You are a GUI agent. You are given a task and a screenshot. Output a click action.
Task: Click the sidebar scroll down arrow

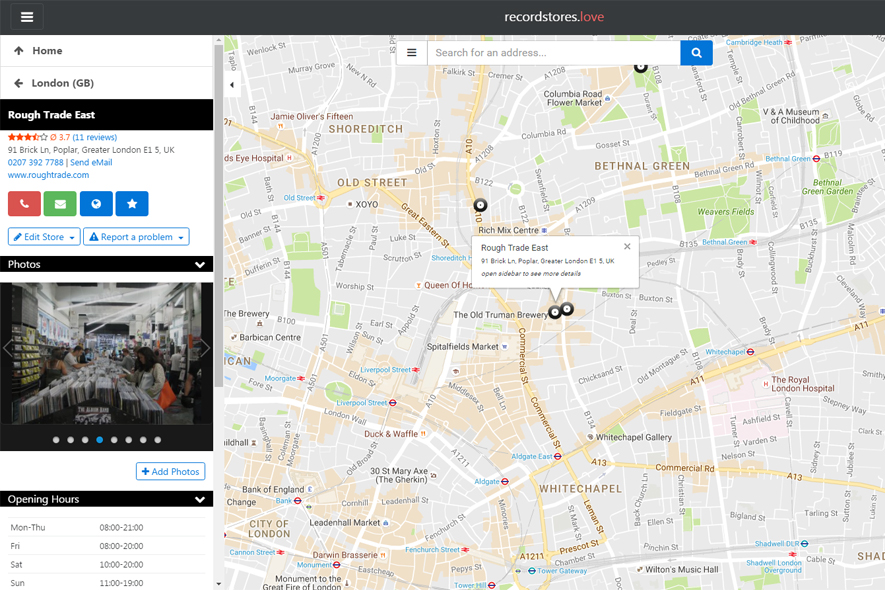click(218, 584)
